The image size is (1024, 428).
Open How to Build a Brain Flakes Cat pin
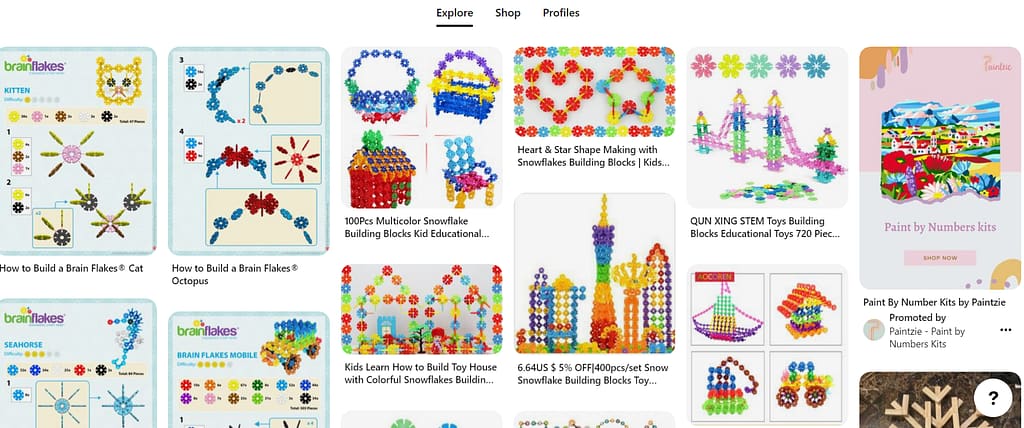71,268
